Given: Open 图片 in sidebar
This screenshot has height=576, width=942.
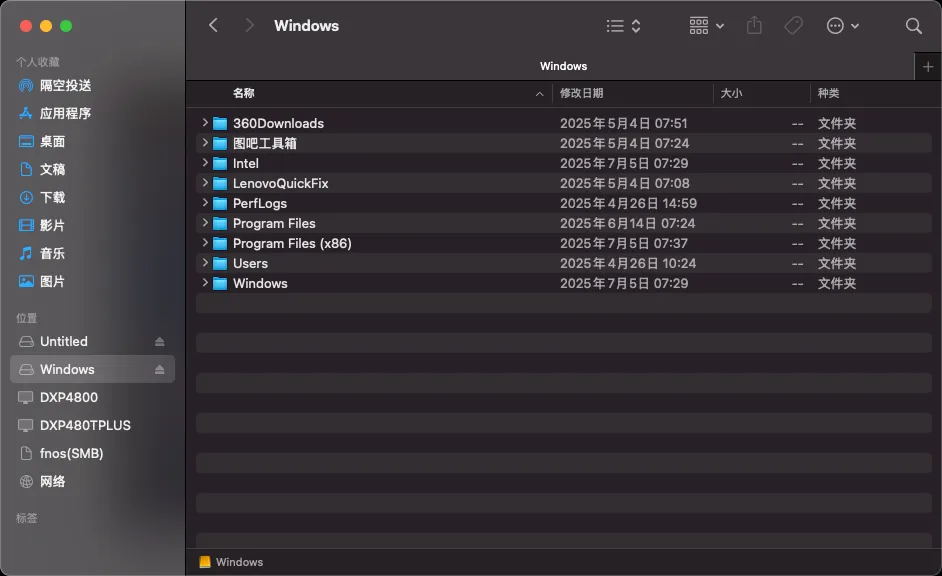Looking at the screenshot, I should [93, 281].
